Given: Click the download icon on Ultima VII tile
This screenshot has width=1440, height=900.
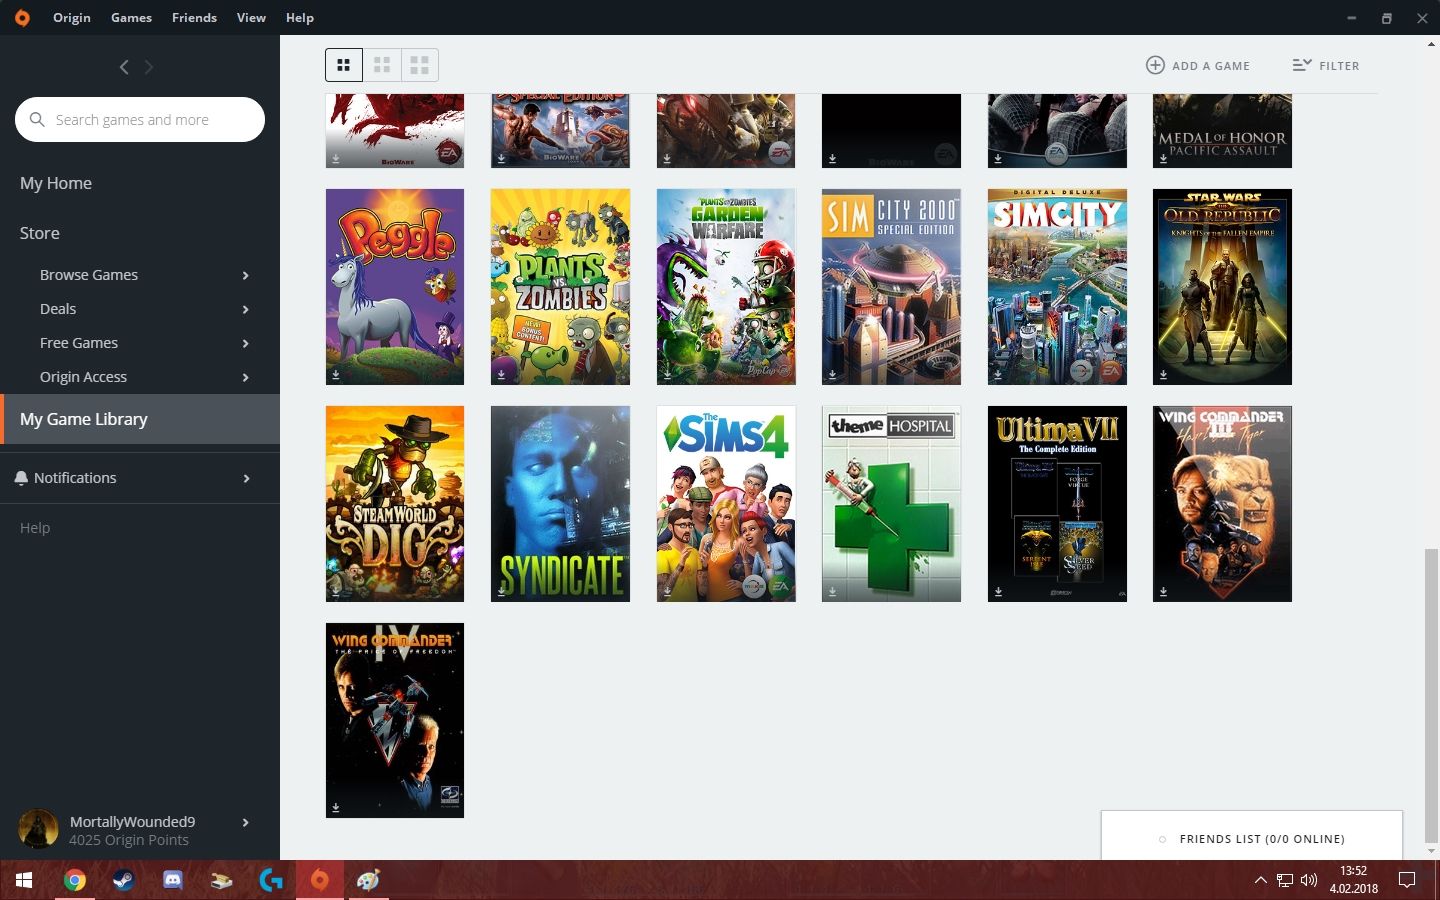Looking at the screenshot, I should 998,592.
